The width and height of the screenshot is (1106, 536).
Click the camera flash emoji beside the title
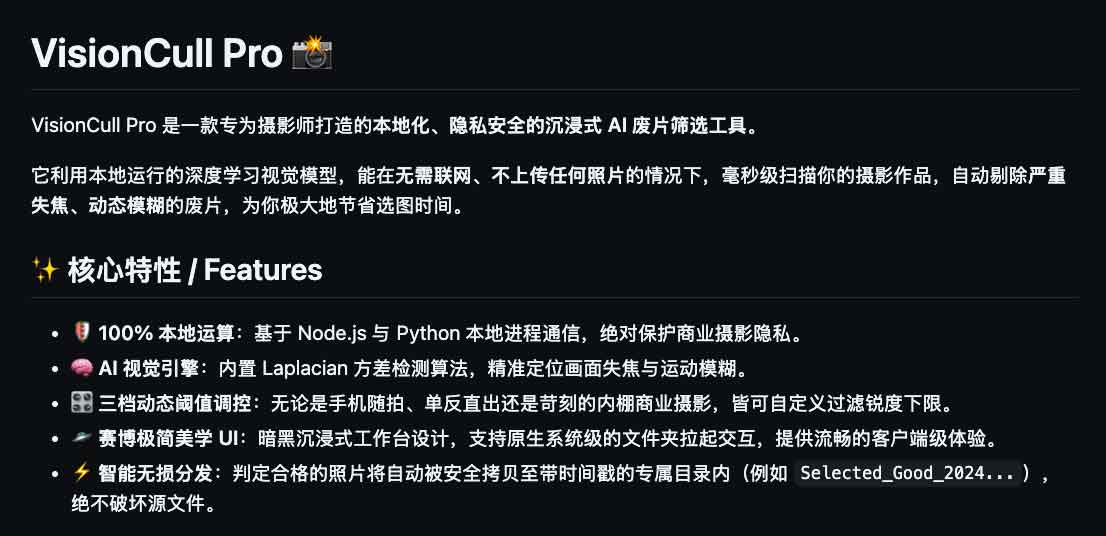pos(311,54)
